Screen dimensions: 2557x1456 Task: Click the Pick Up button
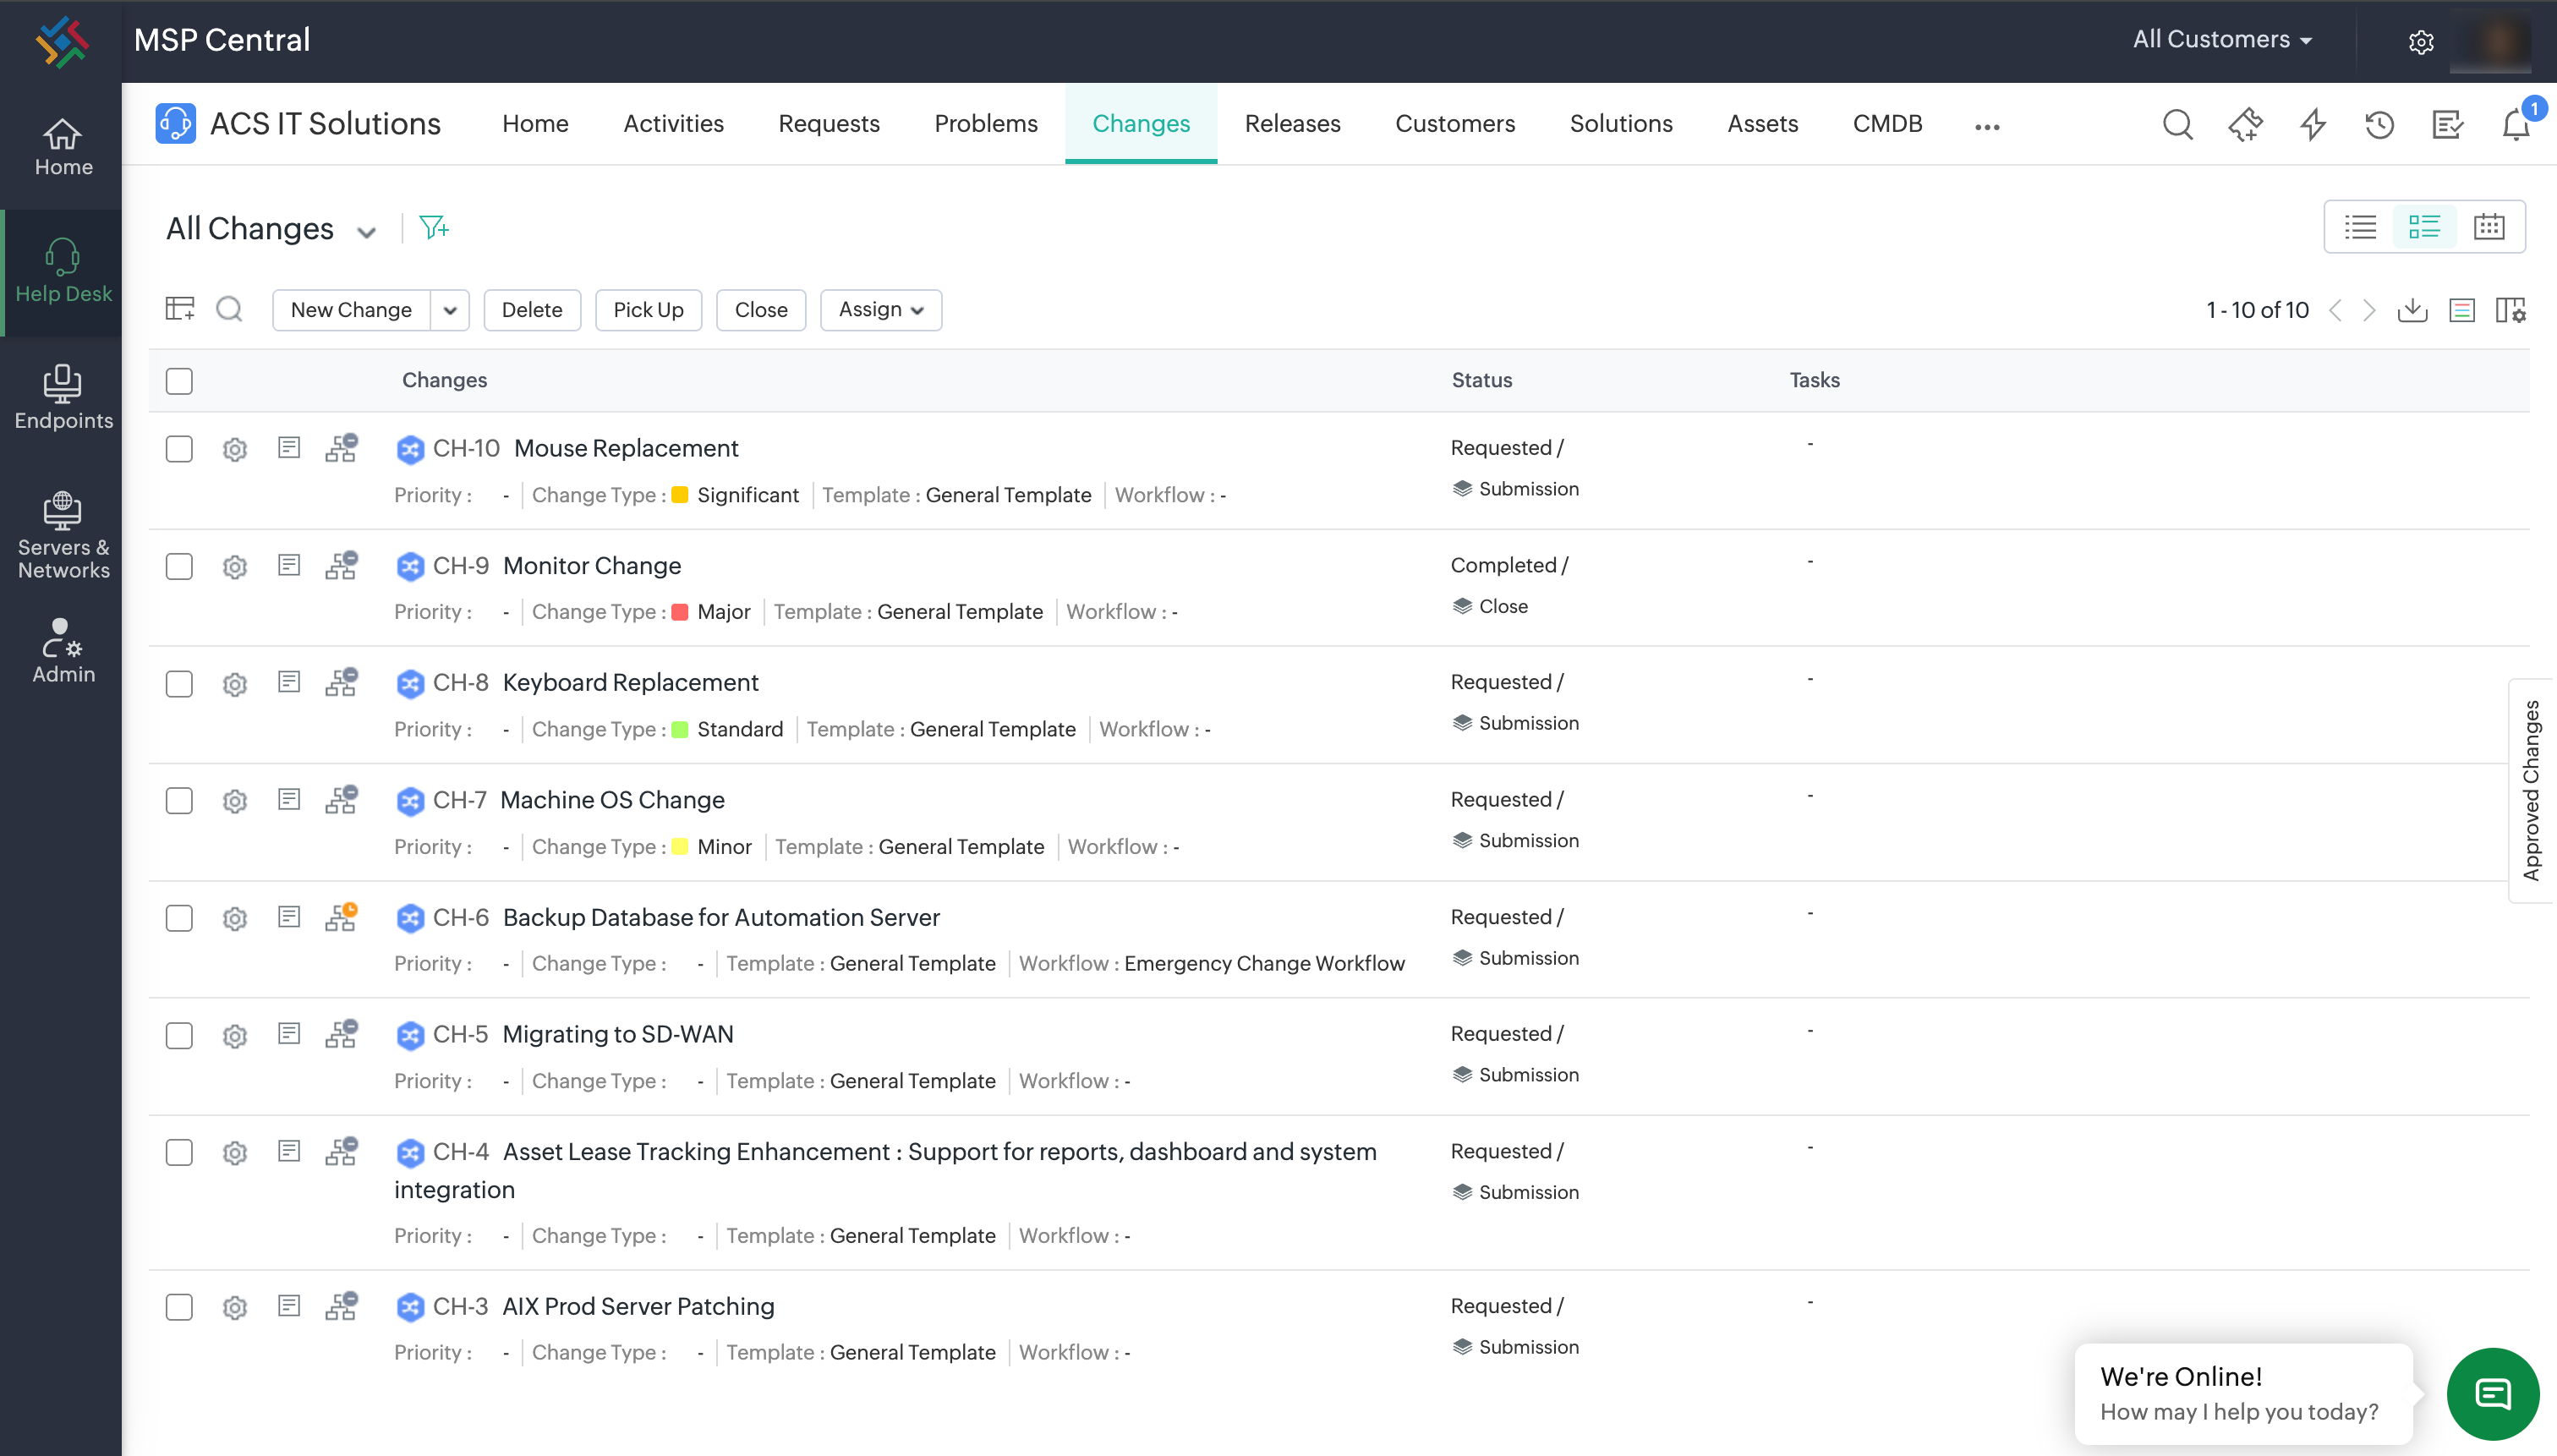(x=648, y=310)
